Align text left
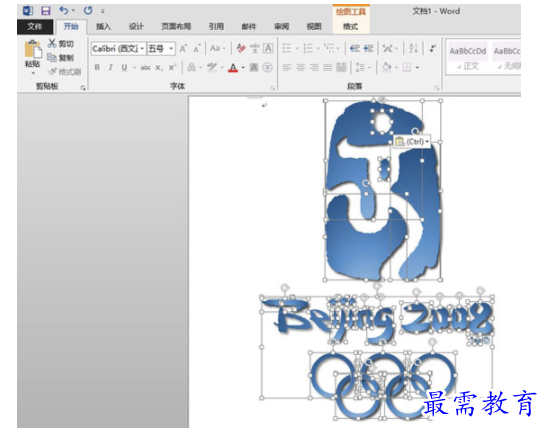545x435 pixels. pyautogui.click(x=287, y=67)
